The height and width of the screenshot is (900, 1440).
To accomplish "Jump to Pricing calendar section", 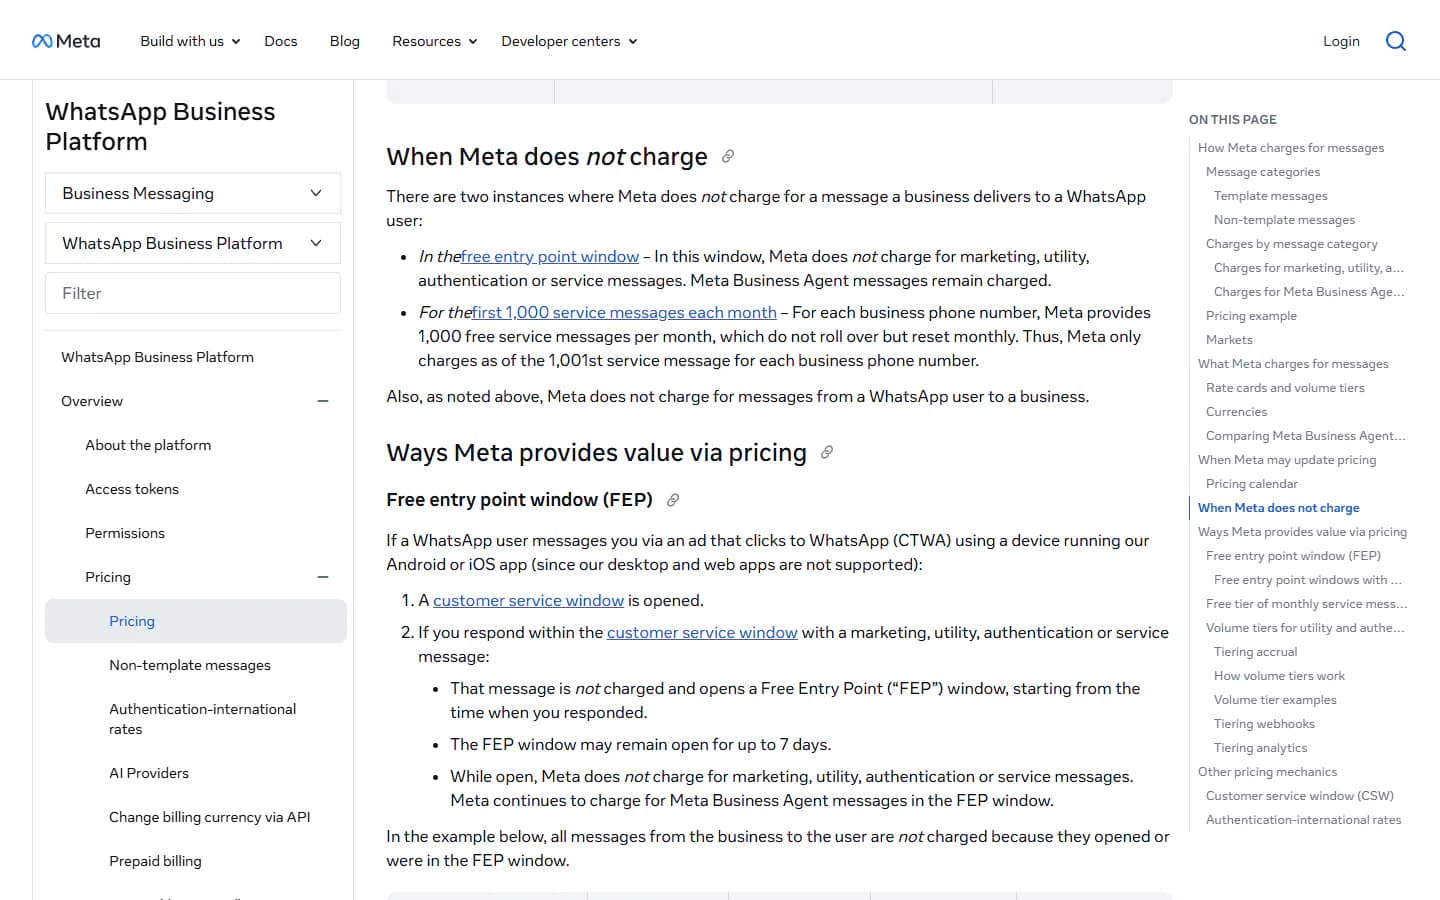I will (1252, 484).
